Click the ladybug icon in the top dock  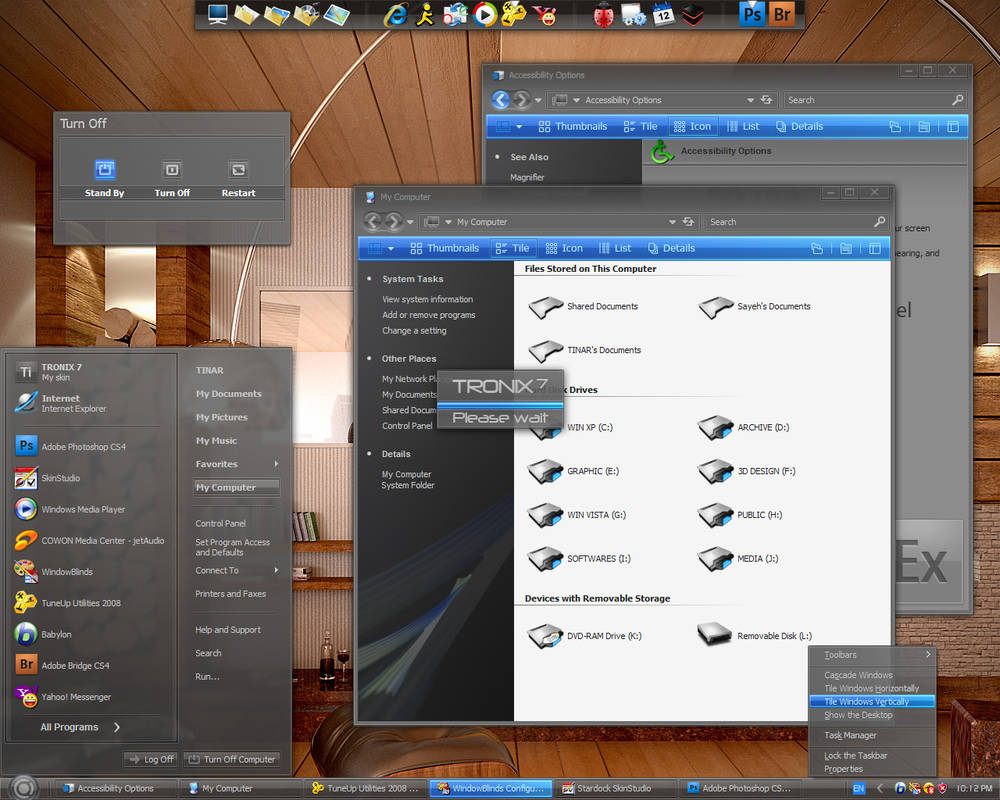pyautogui.click(x=603, y=15)
